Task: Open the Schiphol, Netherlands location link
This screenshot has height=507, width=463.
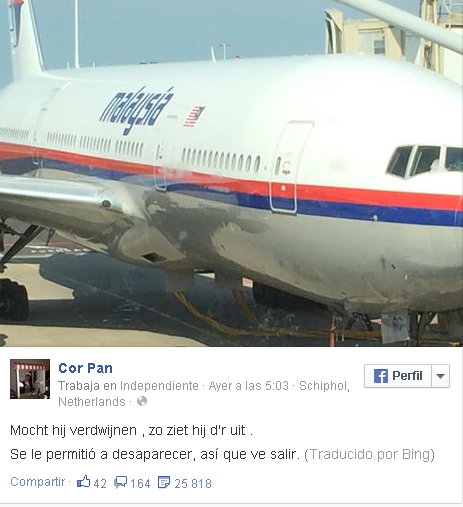Action: click(x=204, y=393)
